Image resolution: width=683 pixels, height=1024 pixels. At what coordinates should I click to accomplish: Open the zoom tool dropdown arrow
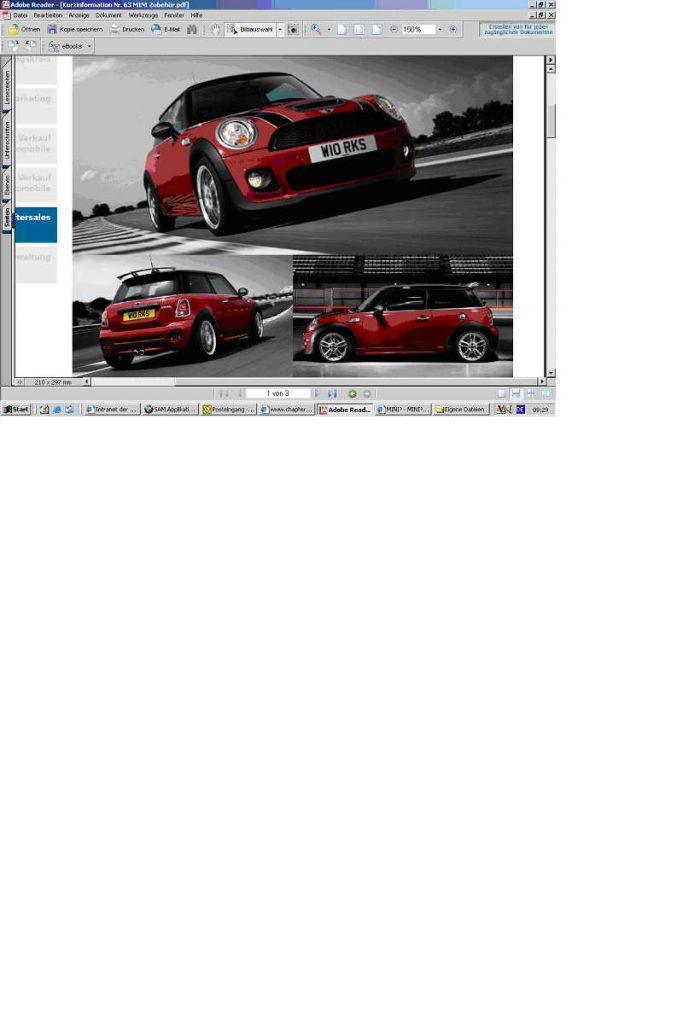[x=328, y=29]
